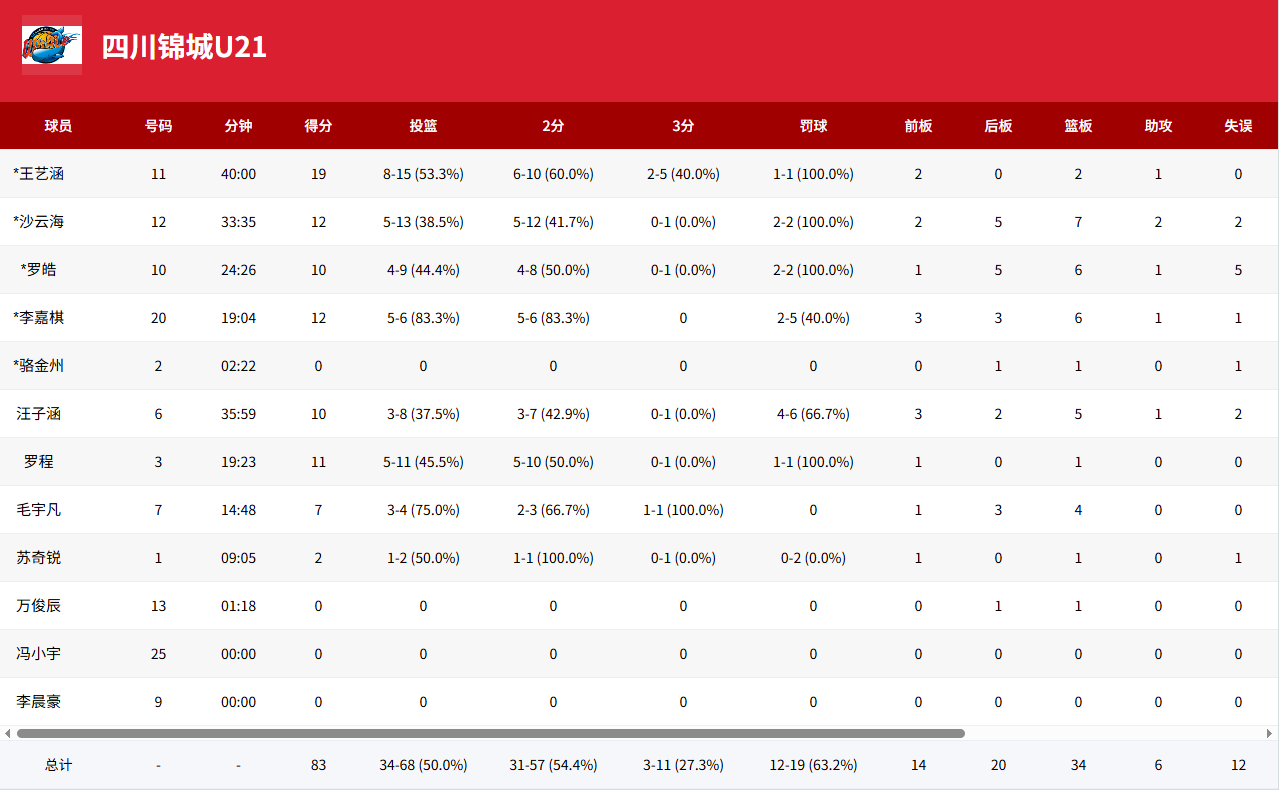
Task: Click 罗程's minutes 19:23
Action: click(x=238, y=462)
